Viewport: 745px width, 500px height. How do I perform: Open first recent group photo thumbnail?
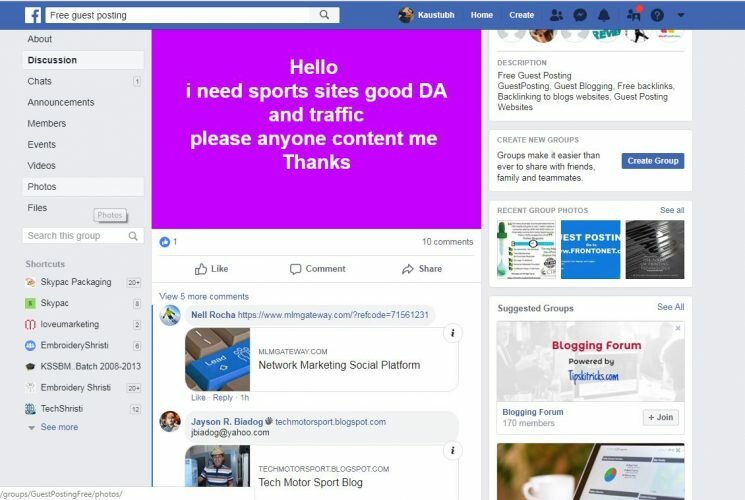tap(526, 249)
